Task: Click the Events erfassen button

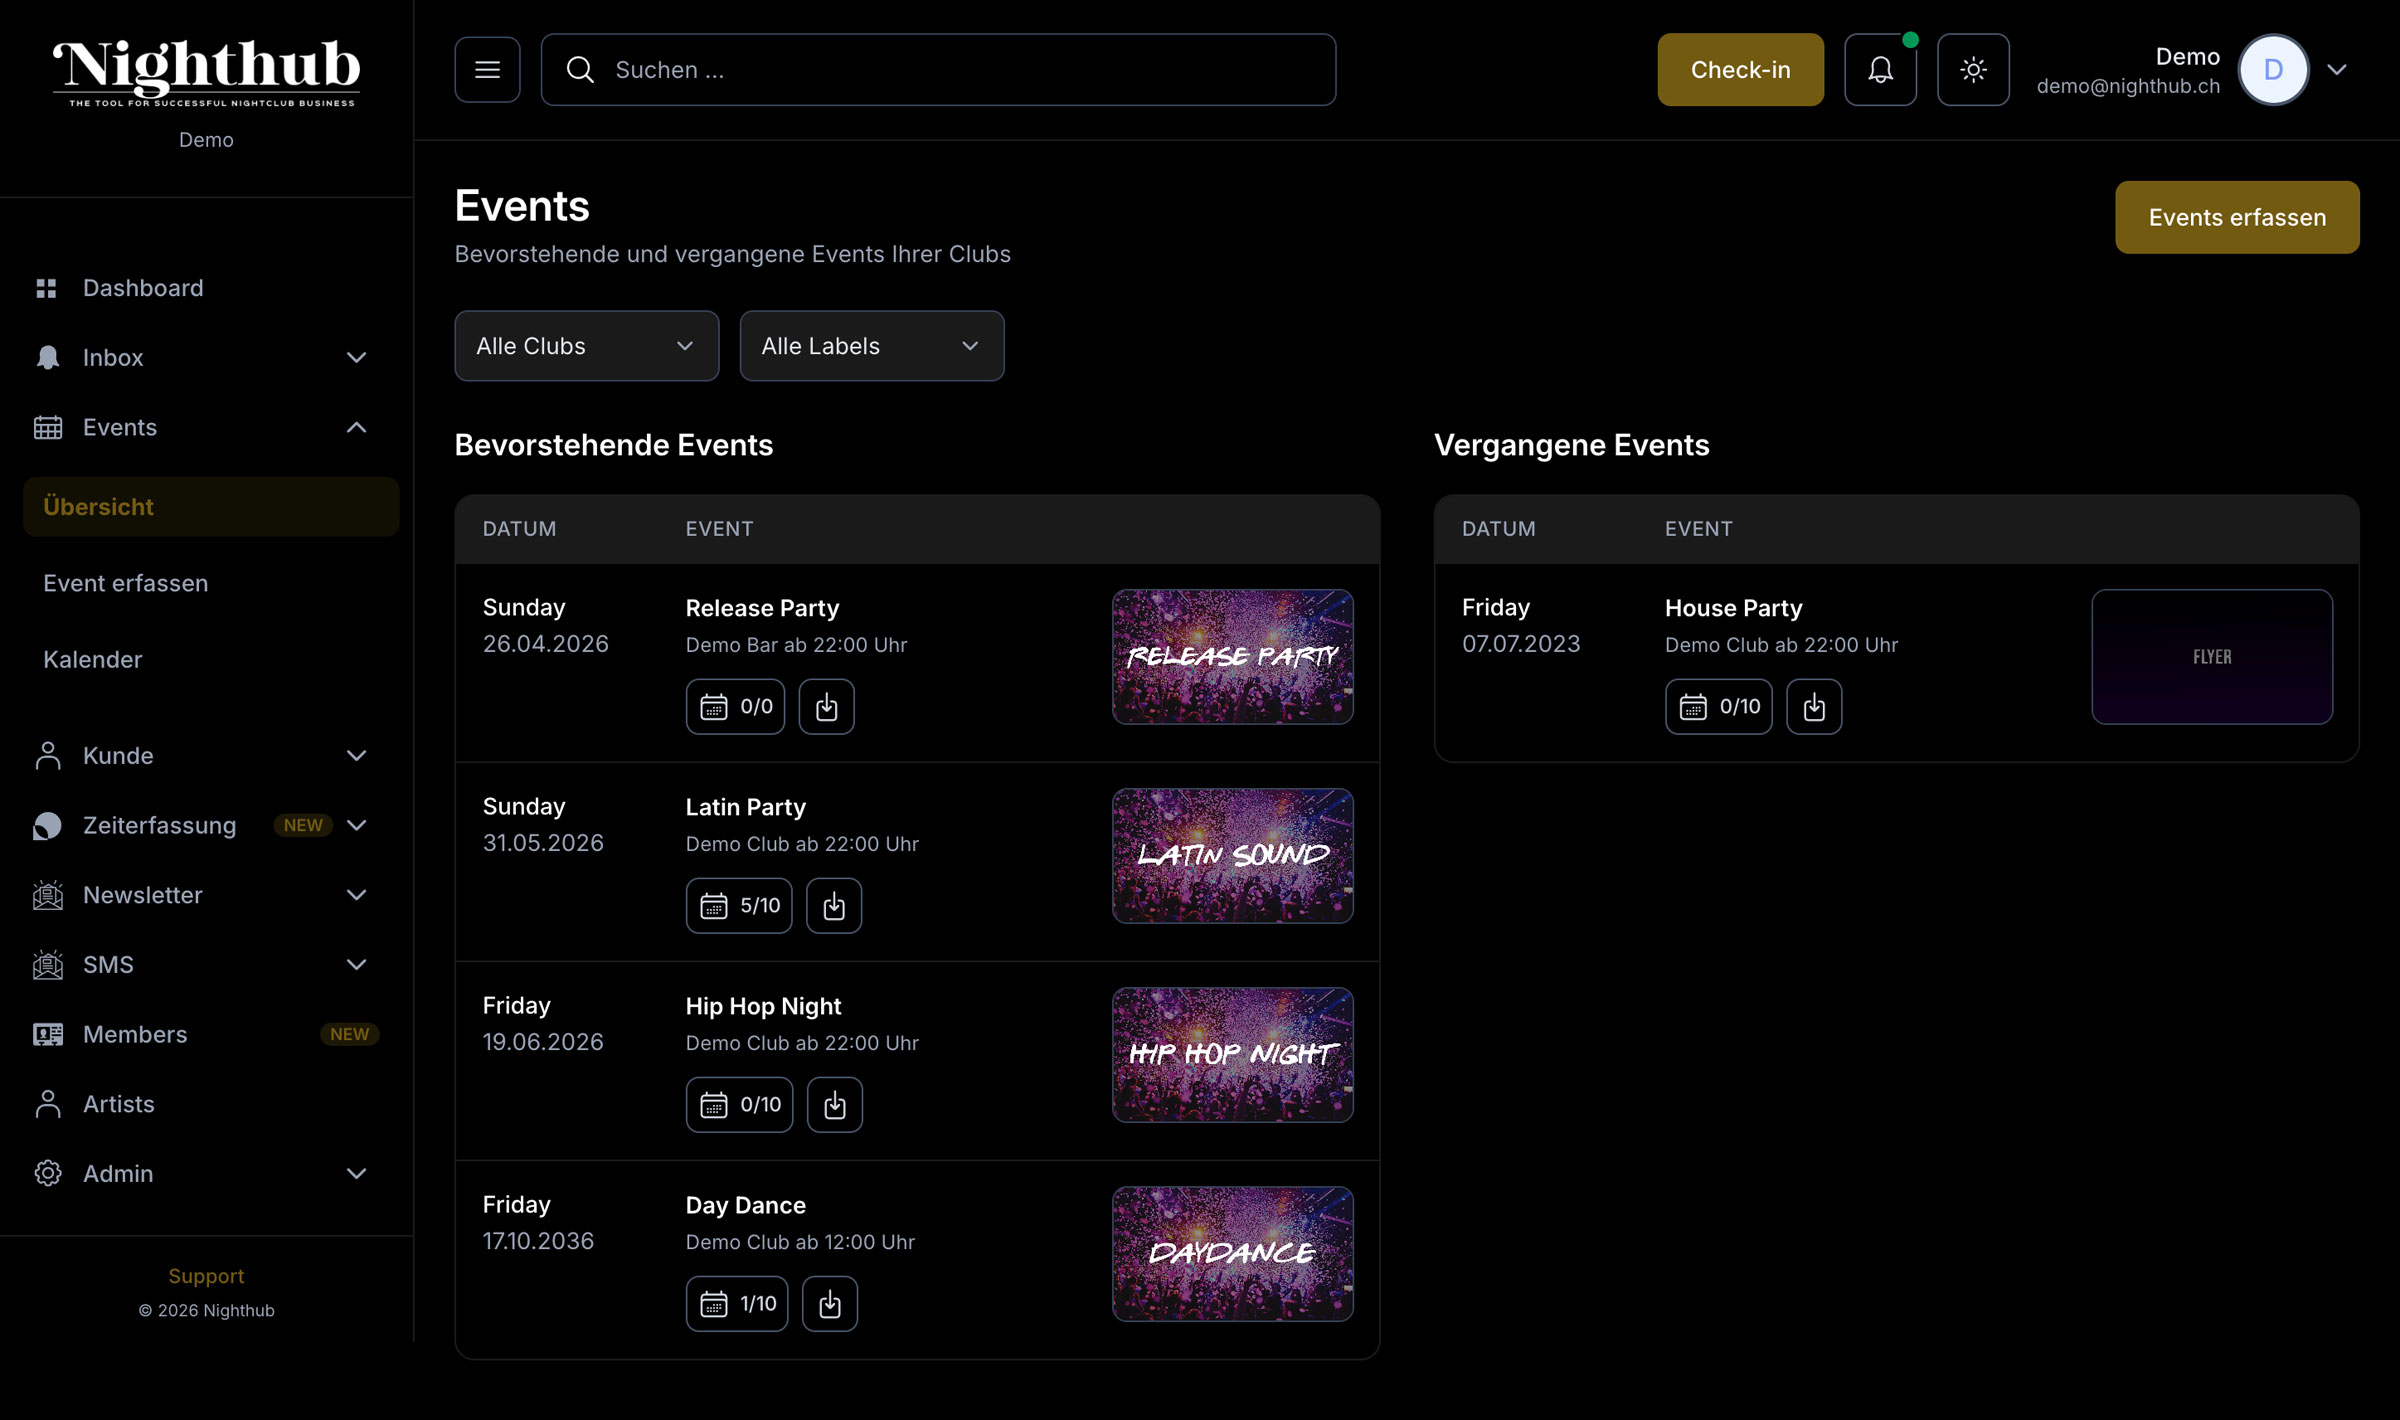Action: [x=2237, y=217]
